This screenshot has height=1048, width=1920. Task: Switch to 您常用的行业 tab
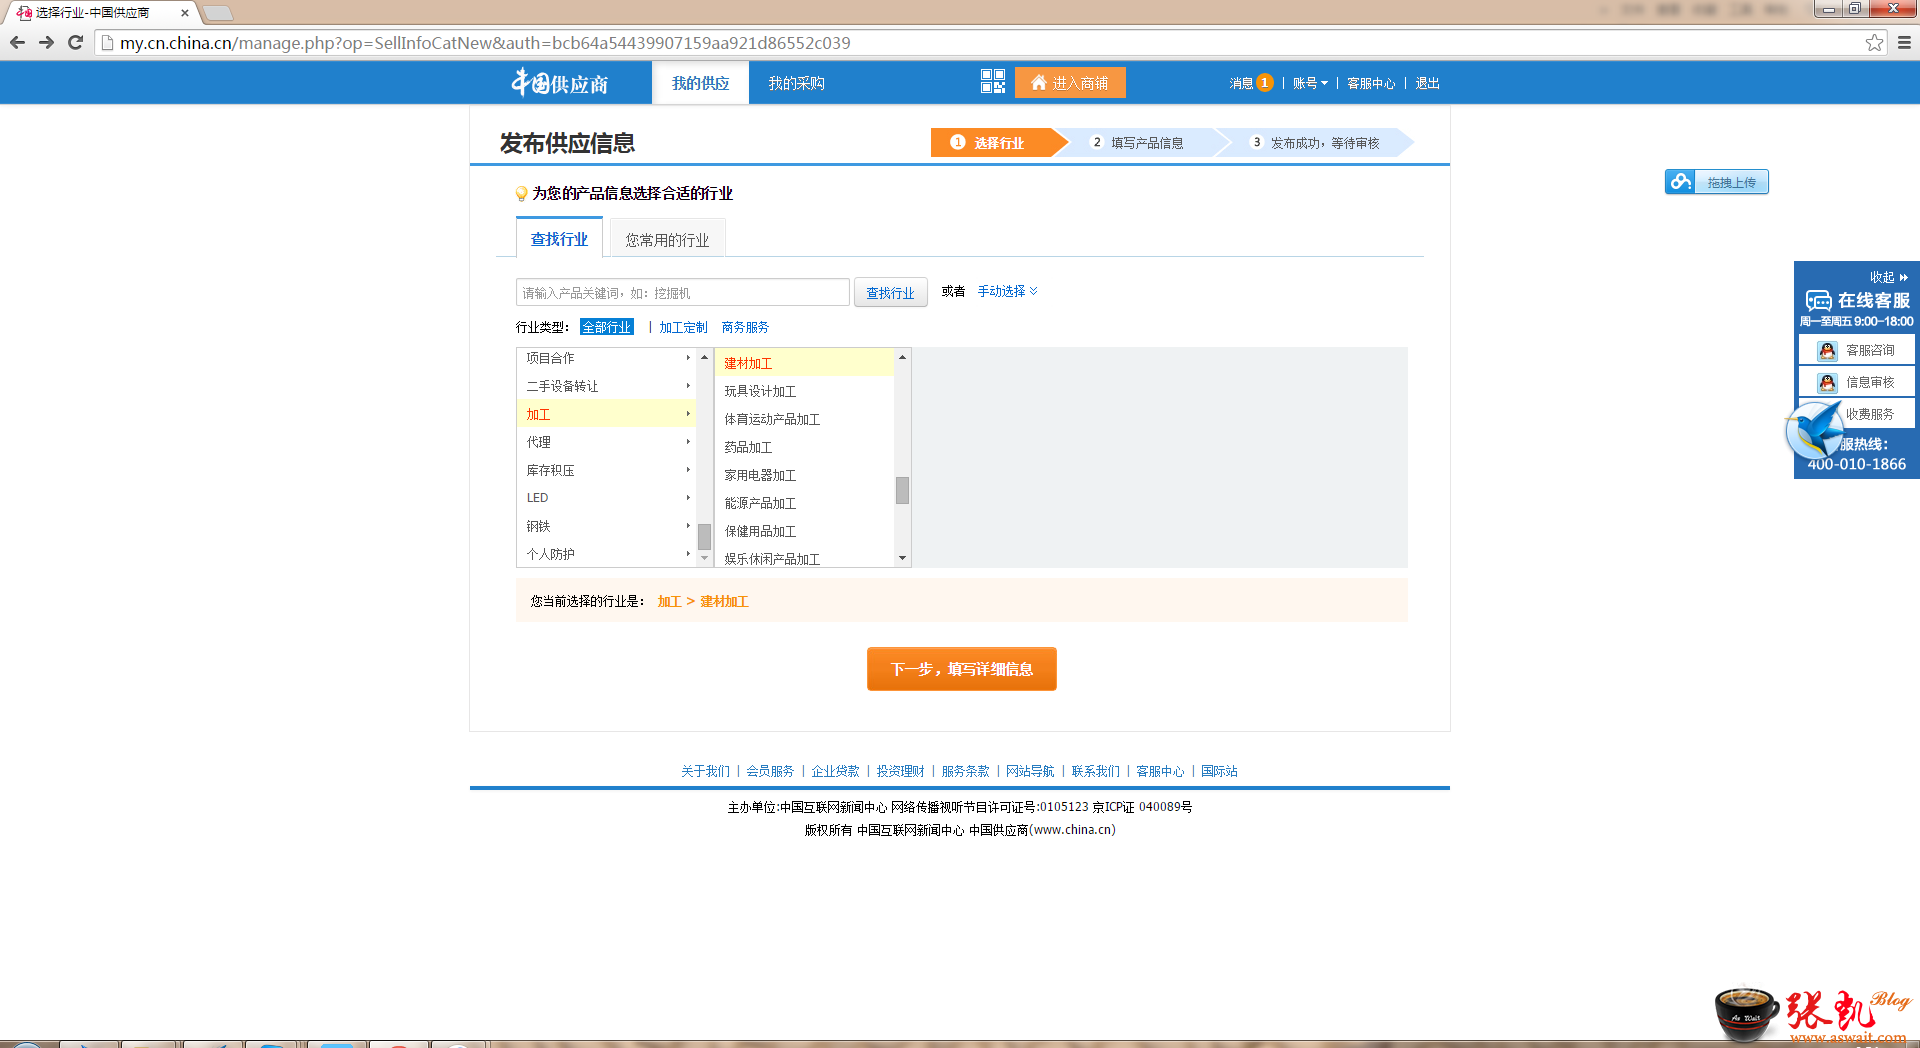click(x=667, y=240)
